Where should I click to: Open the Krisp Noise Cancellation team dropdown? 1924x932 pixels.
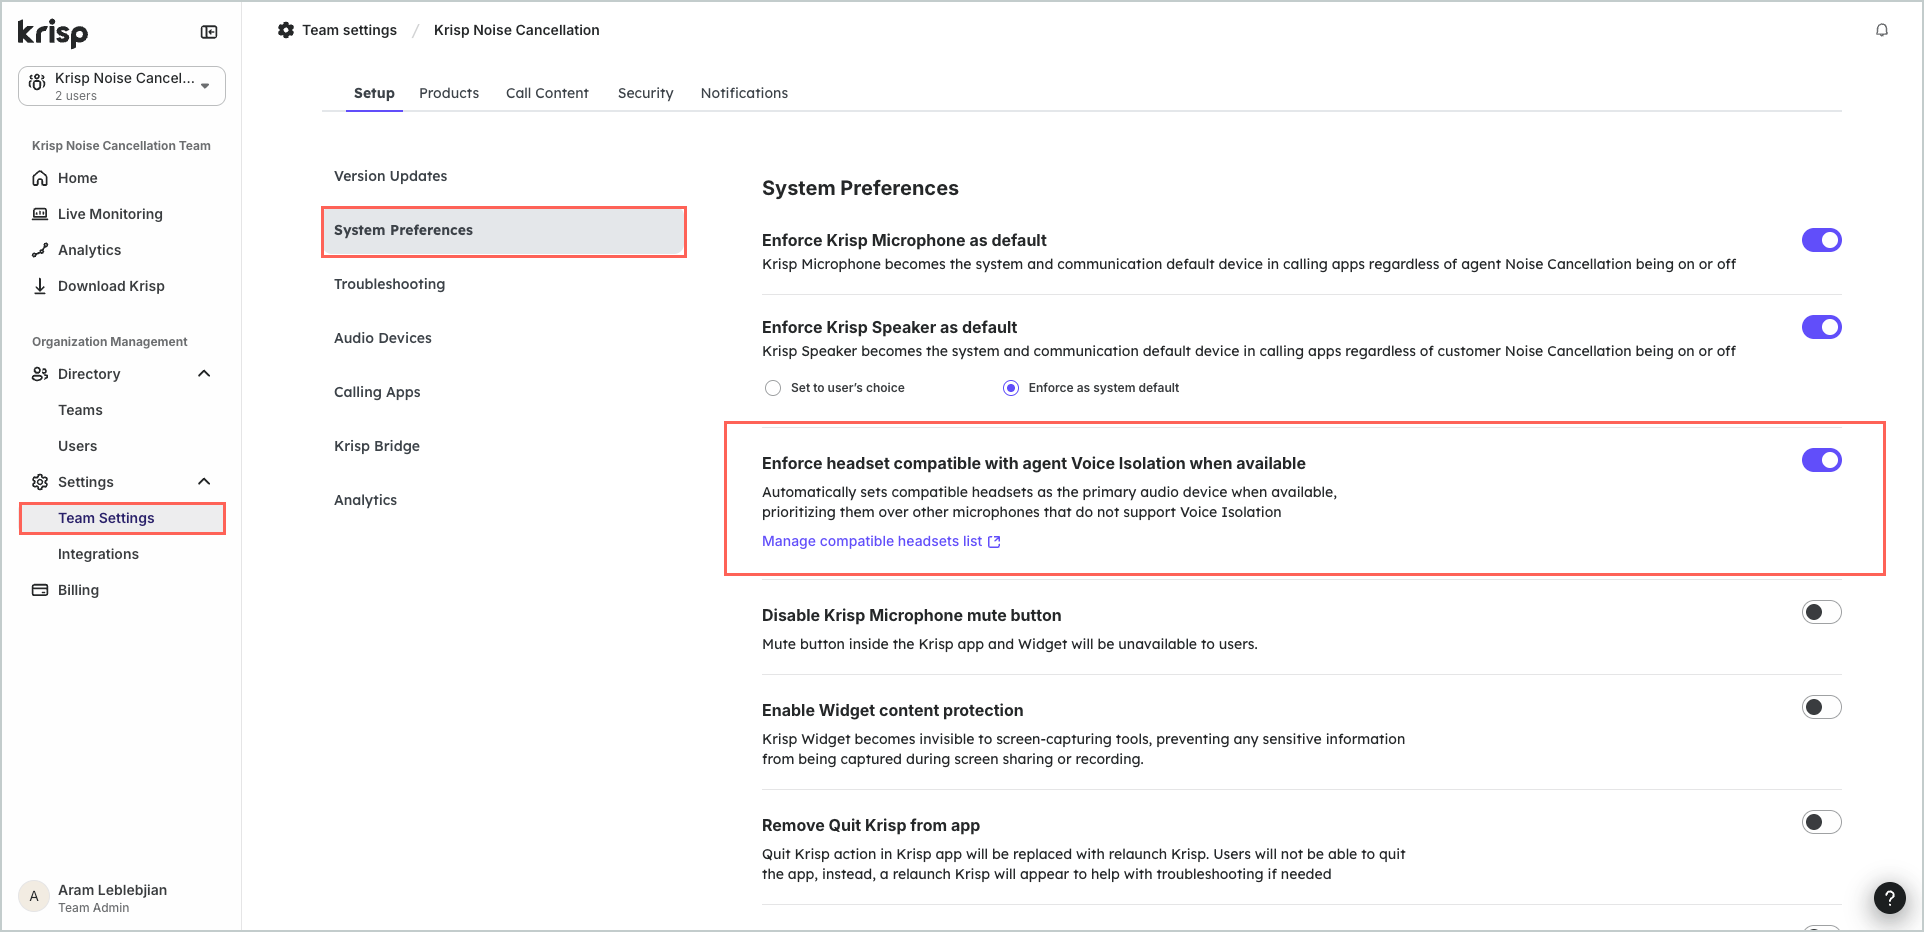(x=122, y=86)
